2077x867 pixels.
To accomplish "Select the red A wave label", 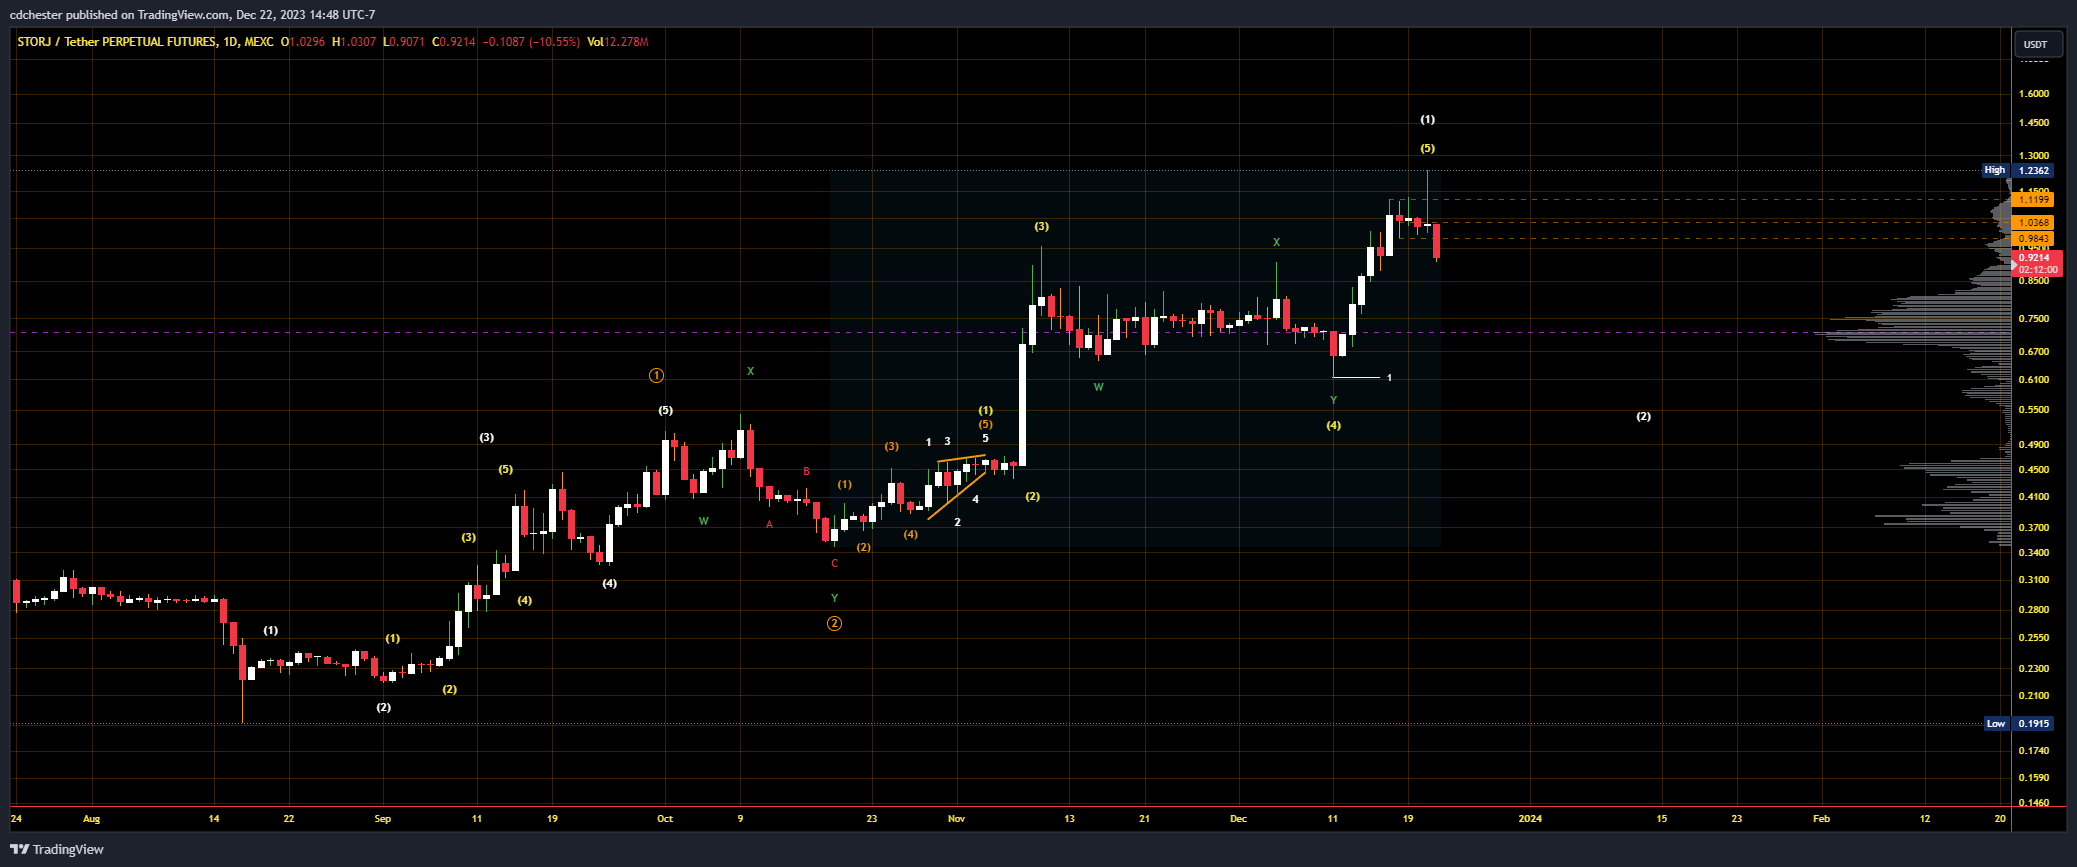I will (x=769, y=524).
